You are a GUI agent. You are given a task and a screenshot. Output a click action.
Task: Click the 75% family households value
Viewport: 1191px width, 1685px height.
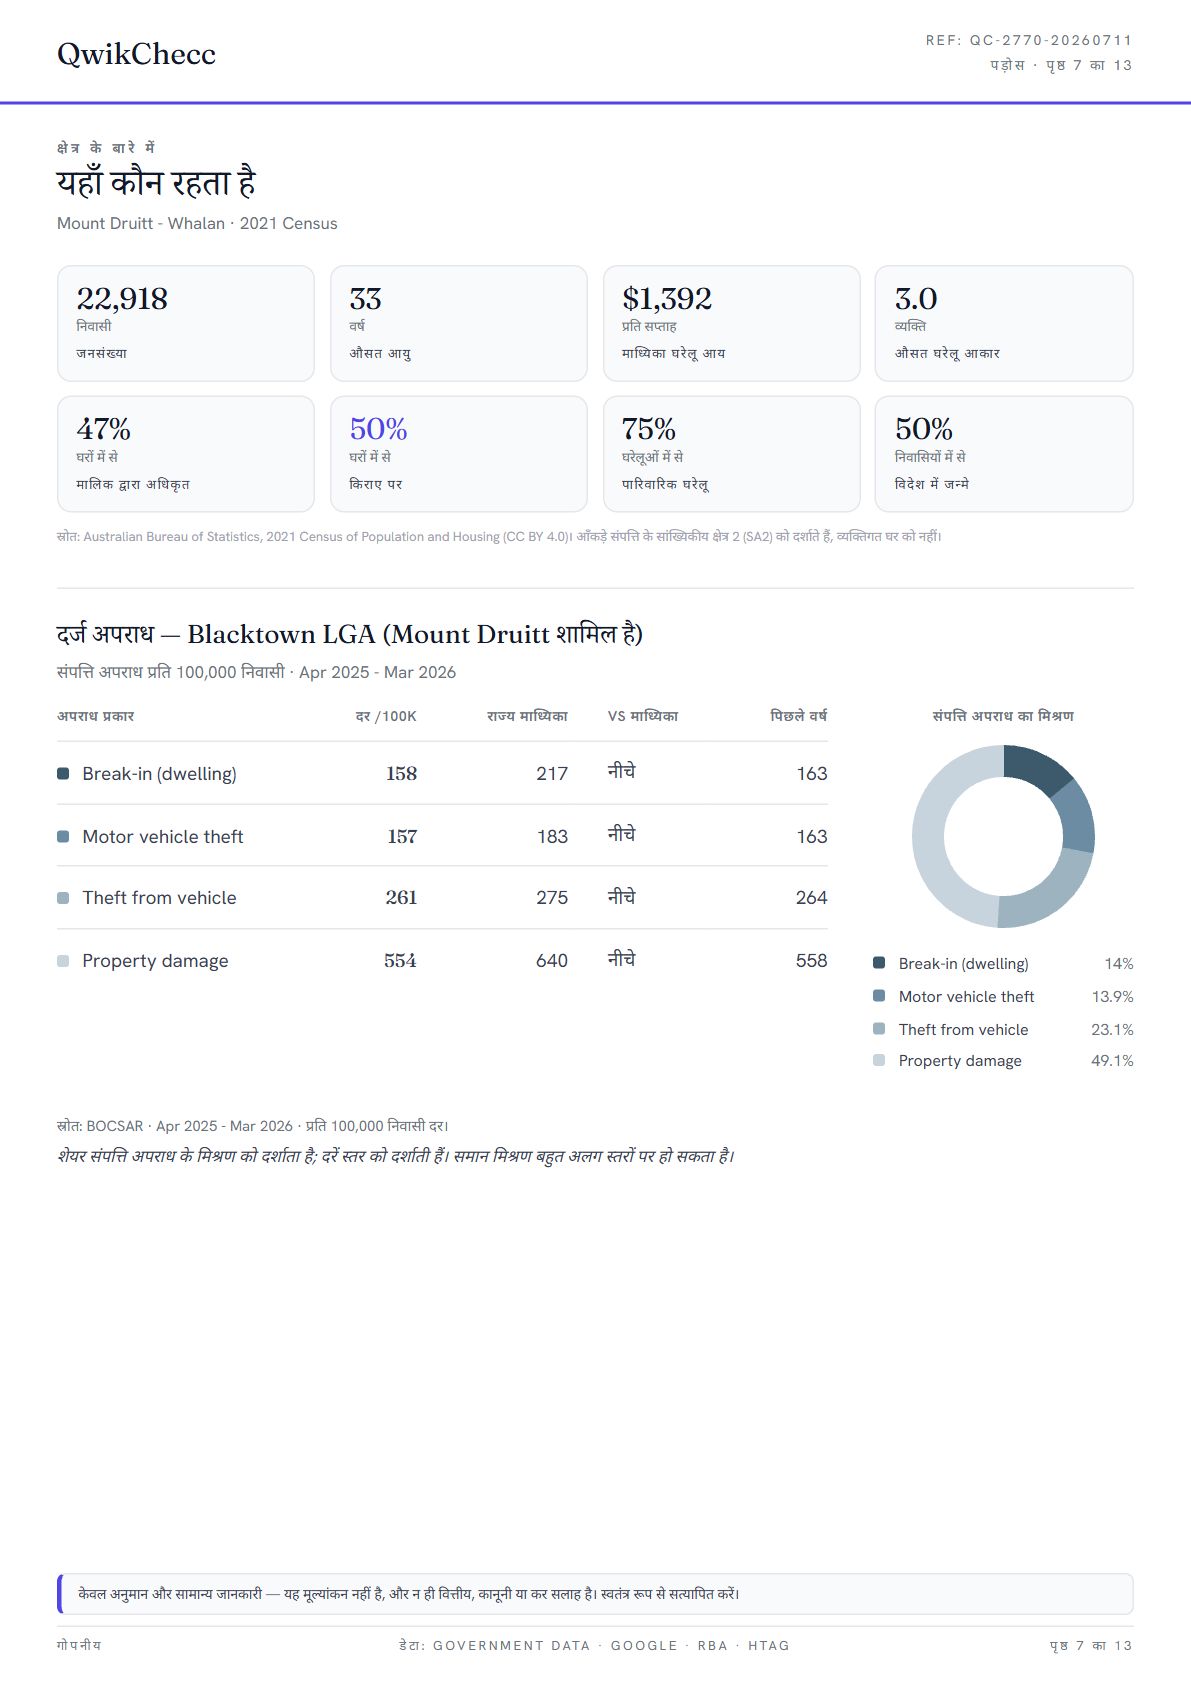[649, 430]
